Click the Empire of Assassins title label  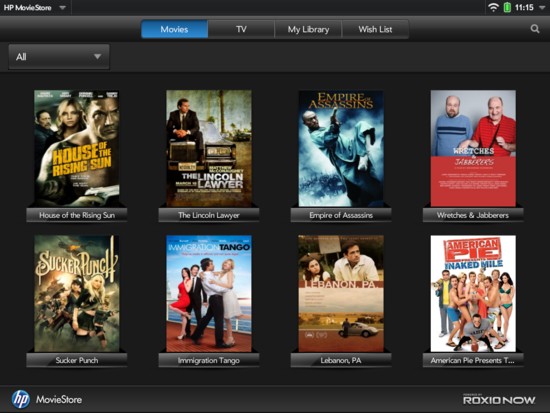[x=341, y=215]
